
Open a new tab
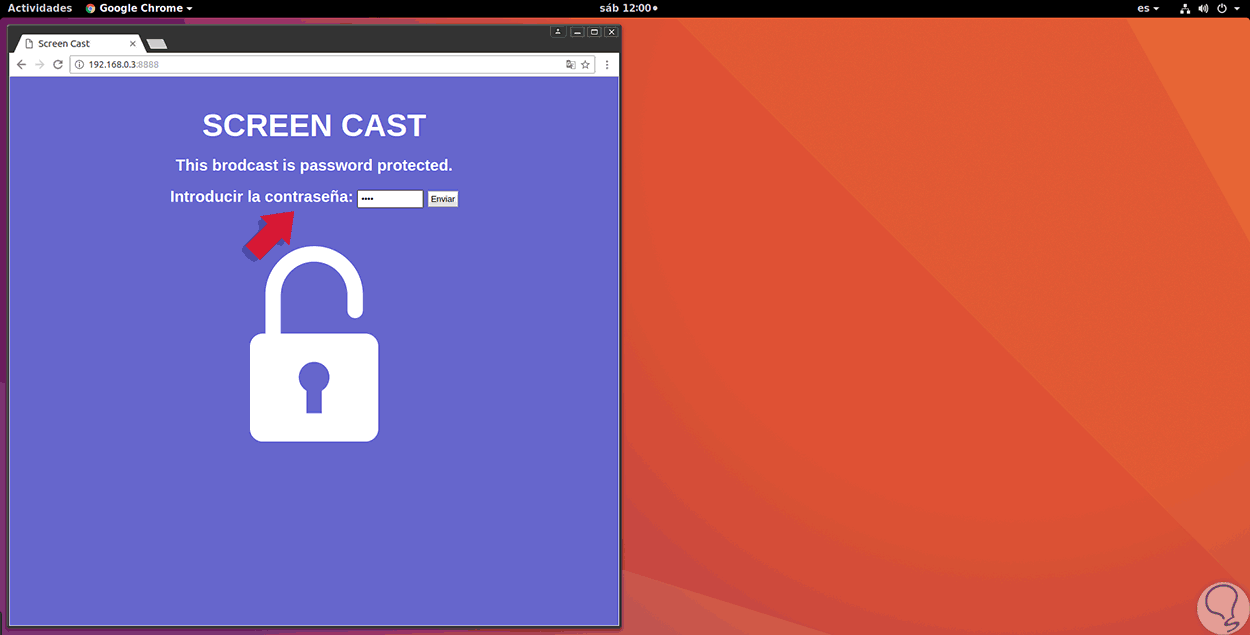pos(156,44)
